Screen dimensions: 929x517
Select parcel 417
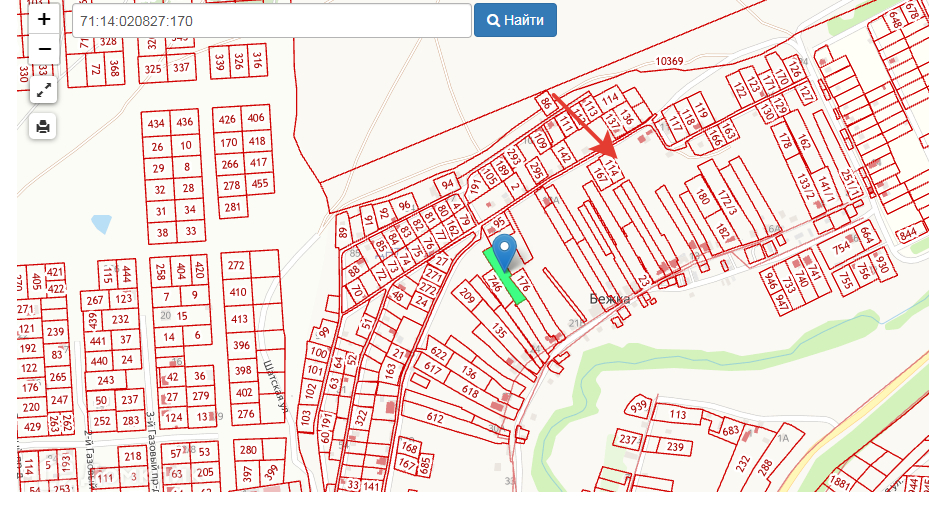pyautogui.click(x=258, y=162)
